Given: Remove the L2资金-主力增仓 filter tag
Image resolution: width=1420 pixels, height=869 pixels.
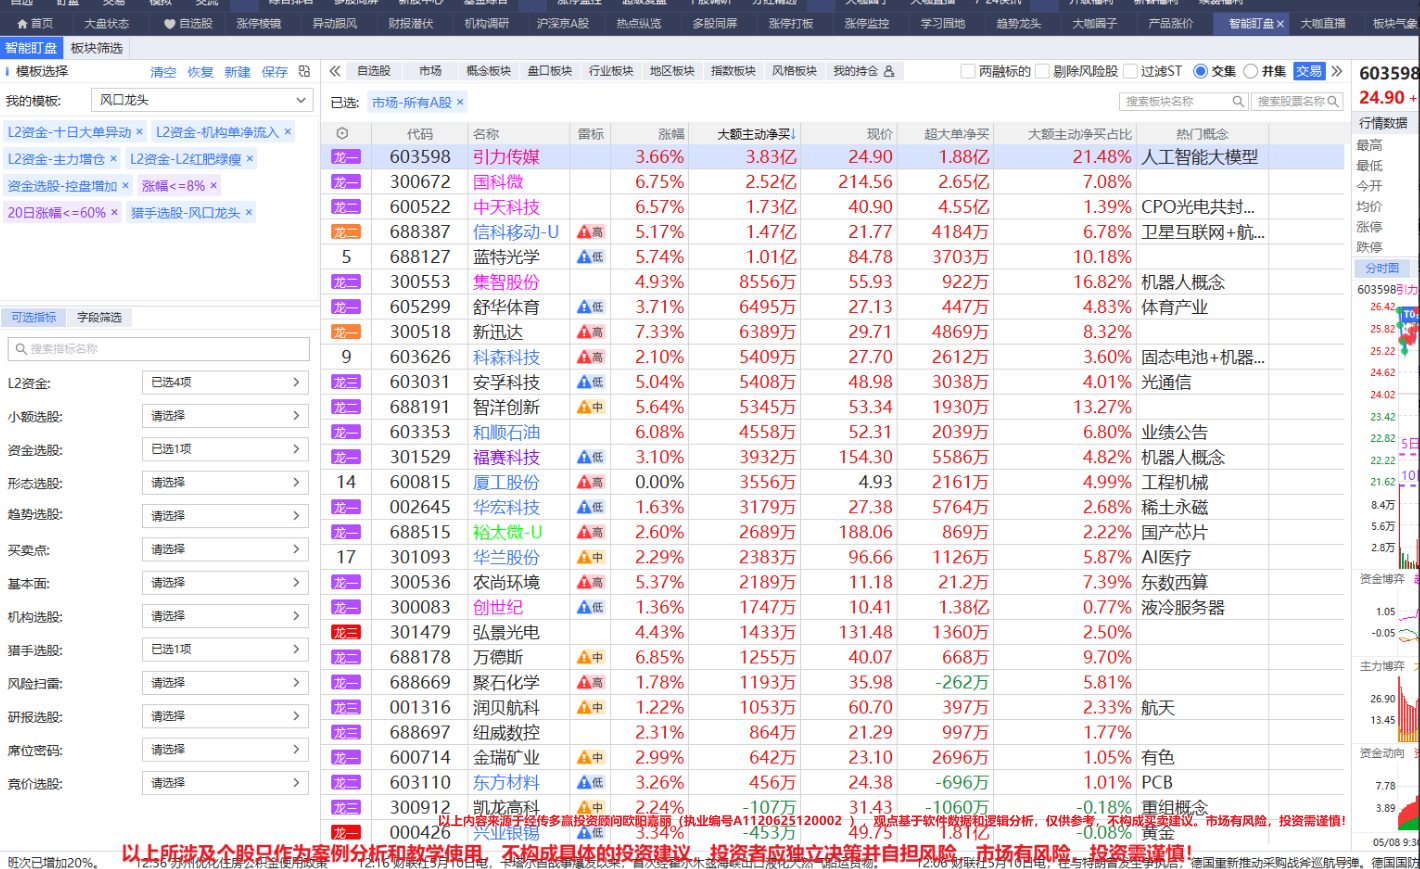Looking at the screenshot, I should coord(113,158).
